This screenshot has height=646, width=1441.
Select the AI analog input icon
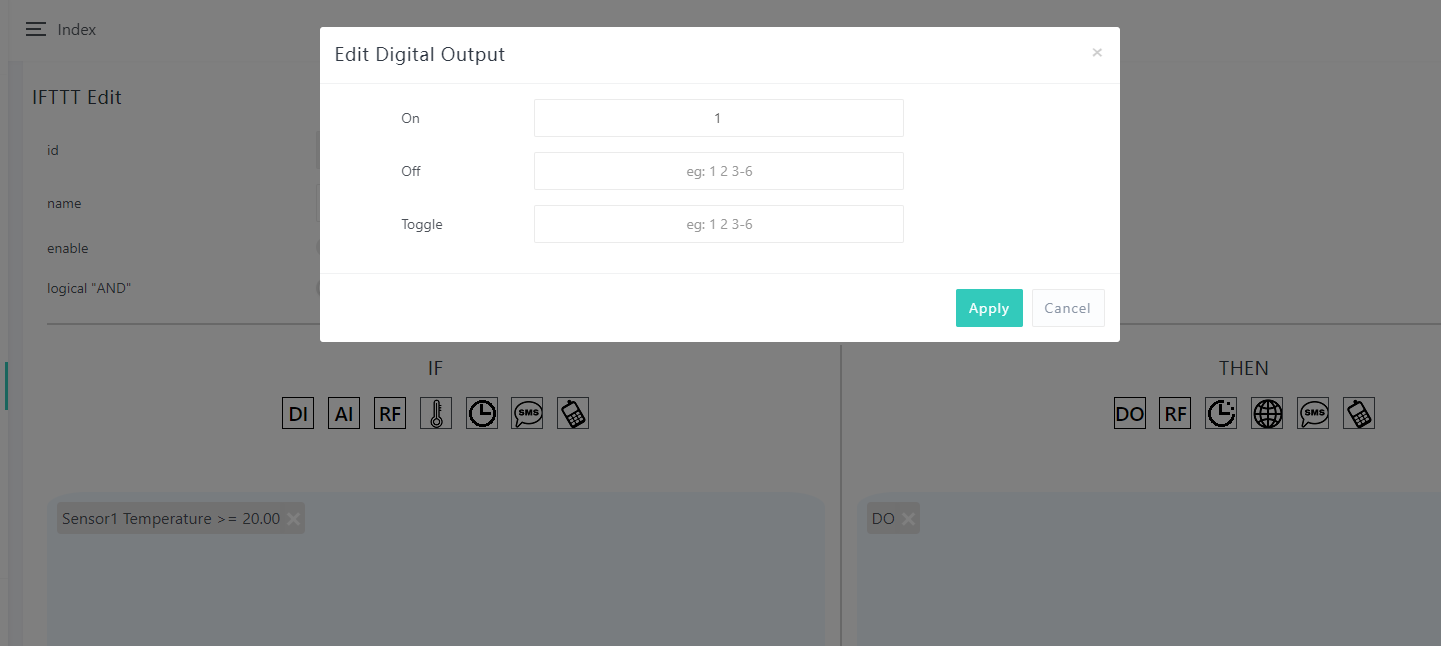344,413
